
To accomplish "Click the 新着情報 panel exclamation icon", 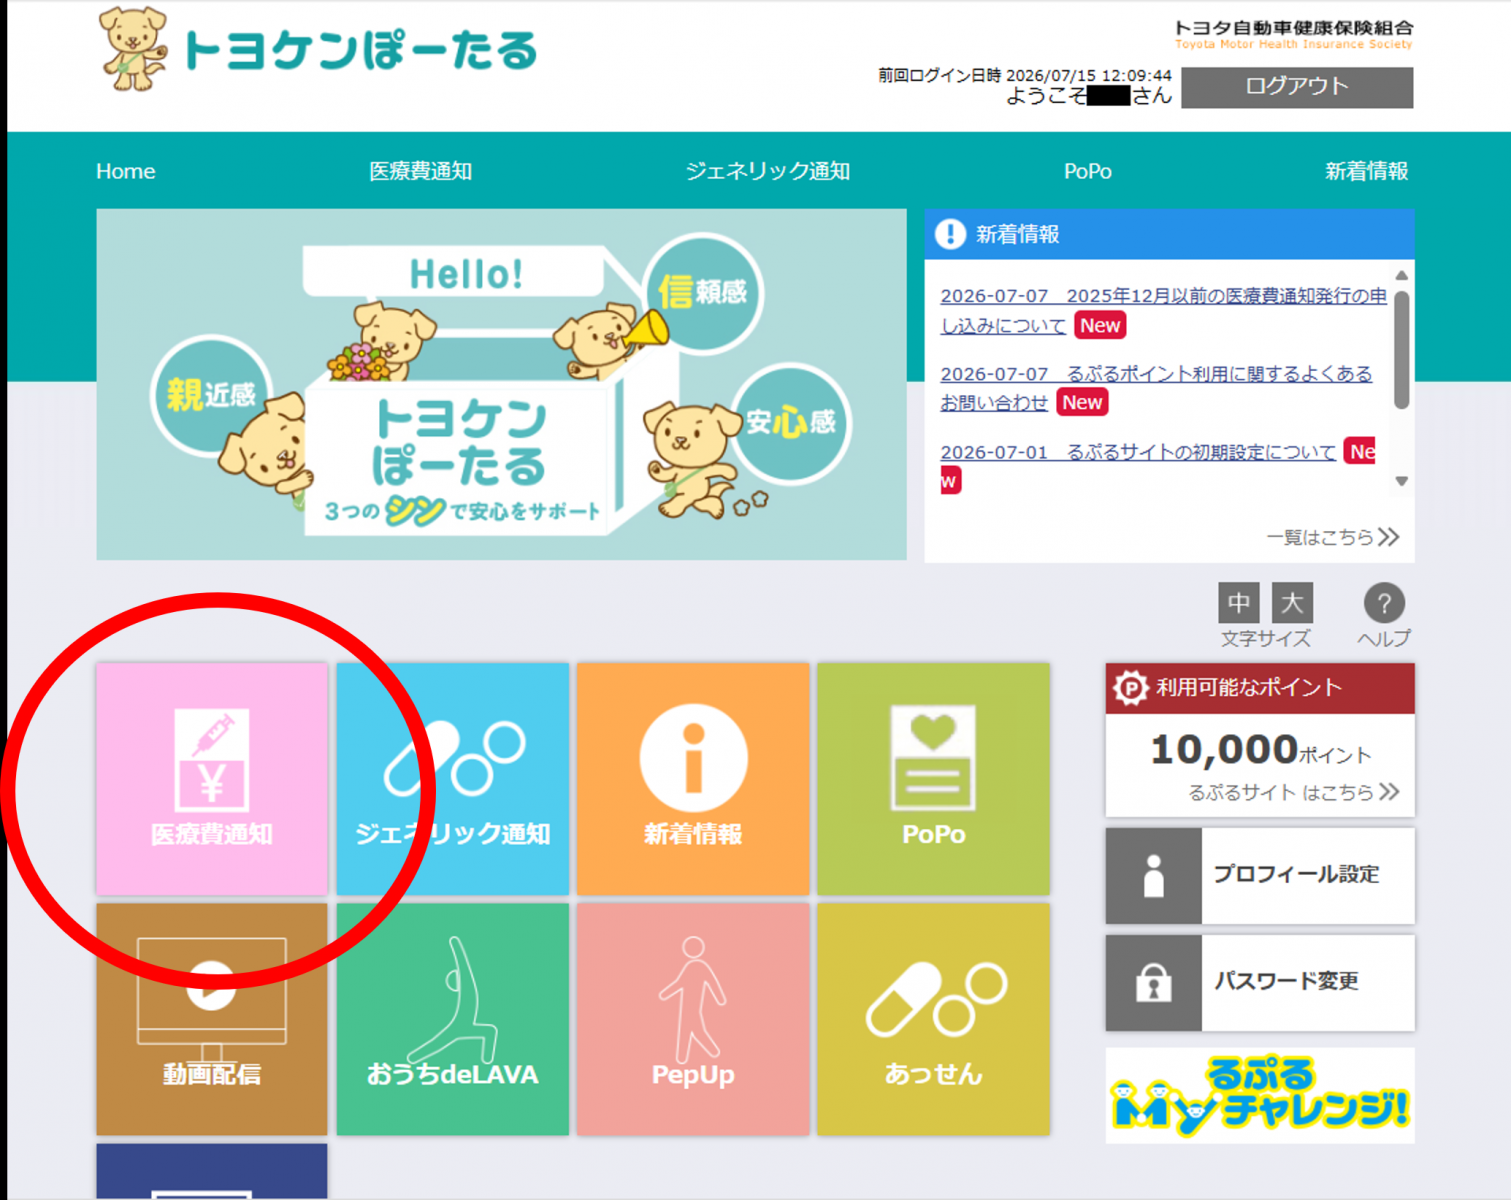I will pyautogui.click(x=950, y=234).
